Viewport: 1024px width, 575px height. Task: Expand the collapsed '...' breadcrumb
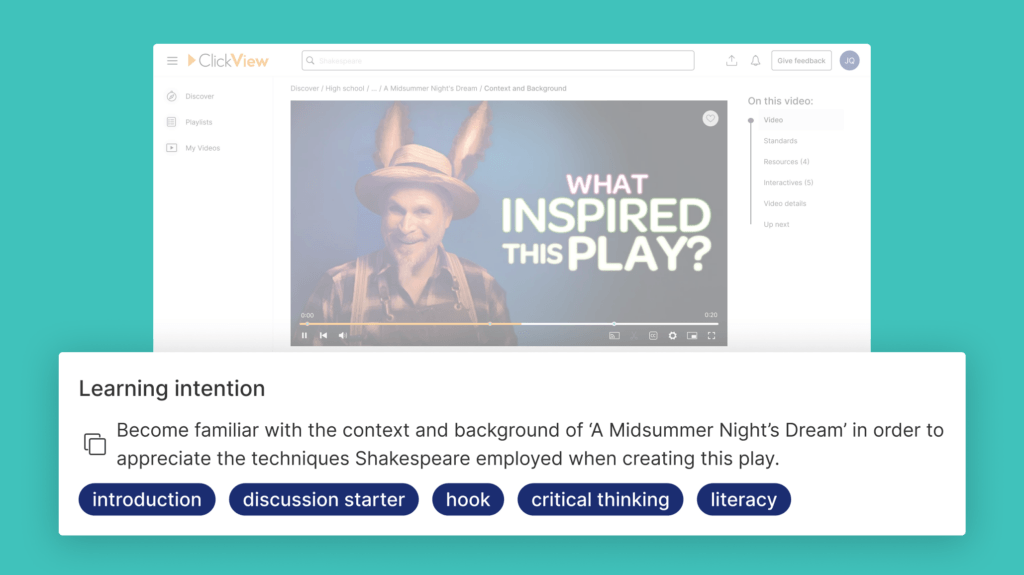point(374,89)
